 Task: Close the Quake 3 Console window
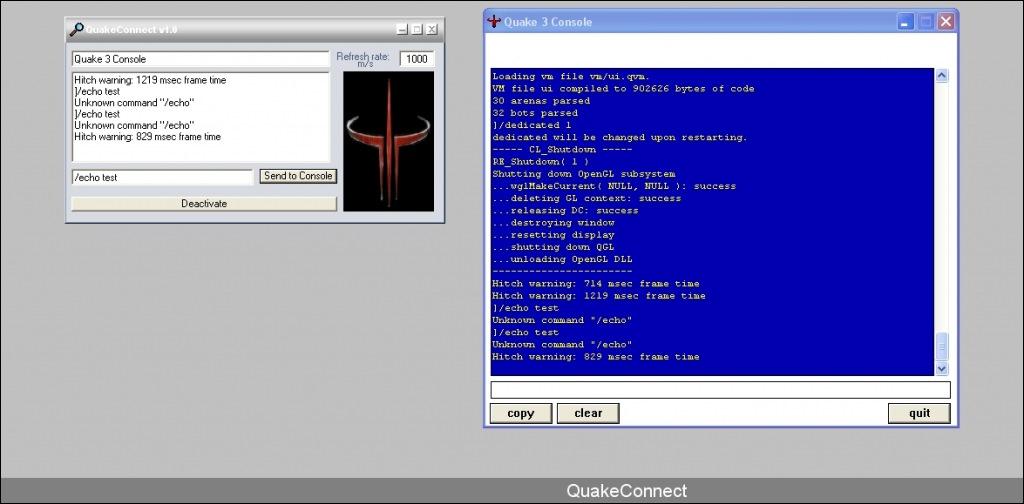(946, 21)
